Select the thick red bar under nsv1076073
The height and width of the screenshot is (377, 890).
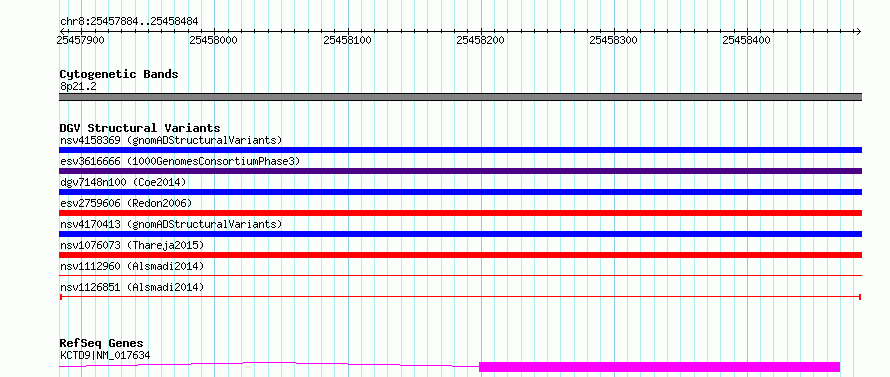pos(460,255)
